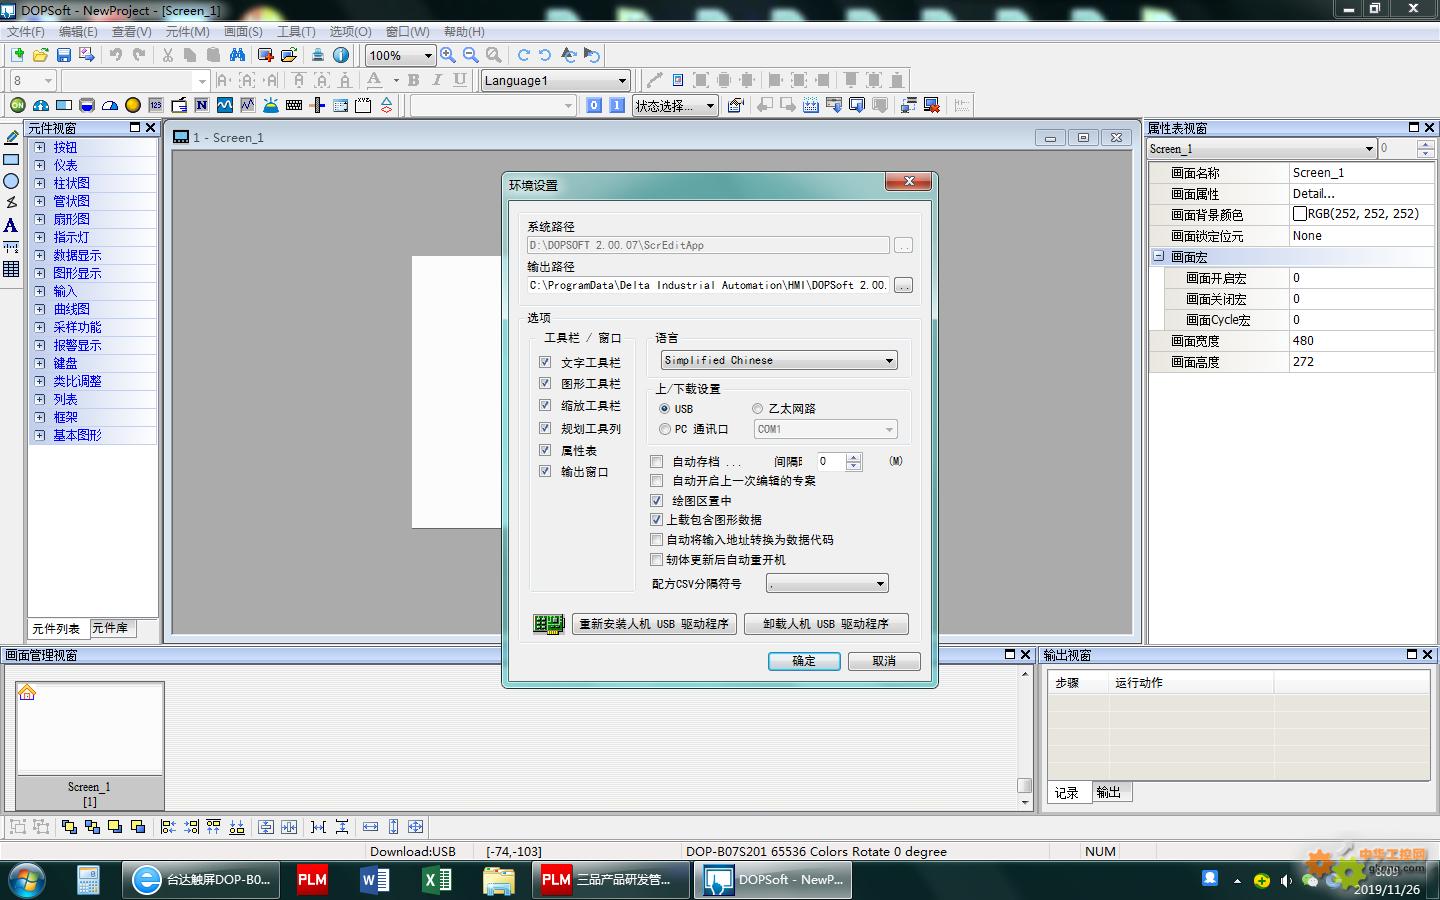Image resolution: width=1440 pixels, height=900 pixels.
Task: Click the state 0 toolbar icon
Action: tap(594, 105)
